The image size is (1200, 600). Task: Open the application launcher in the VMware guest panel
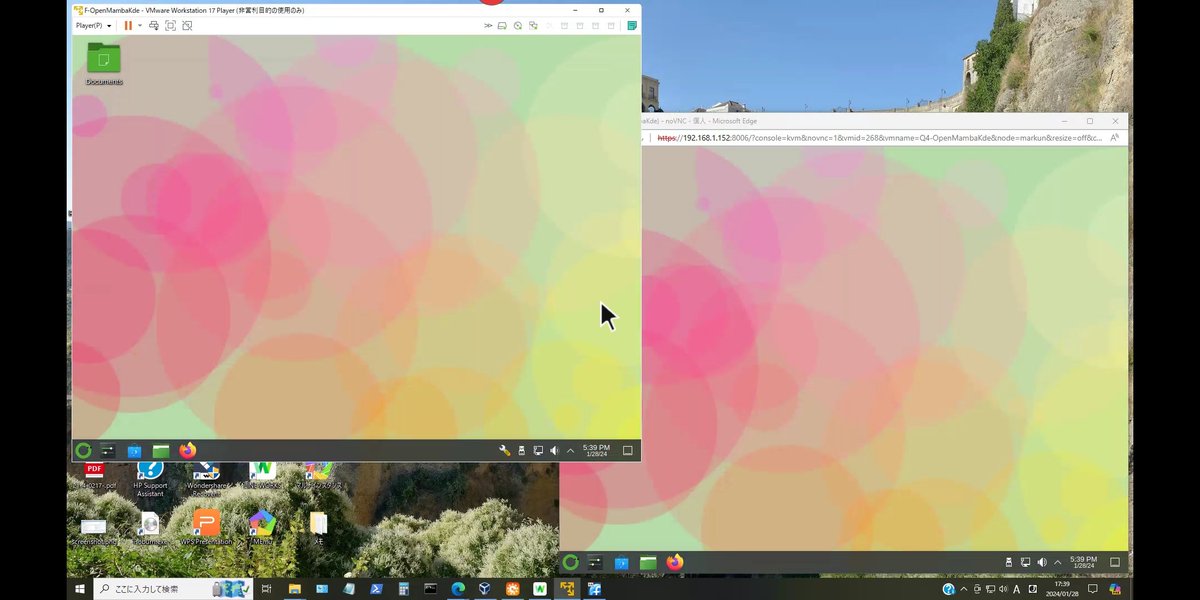[84, 451]
